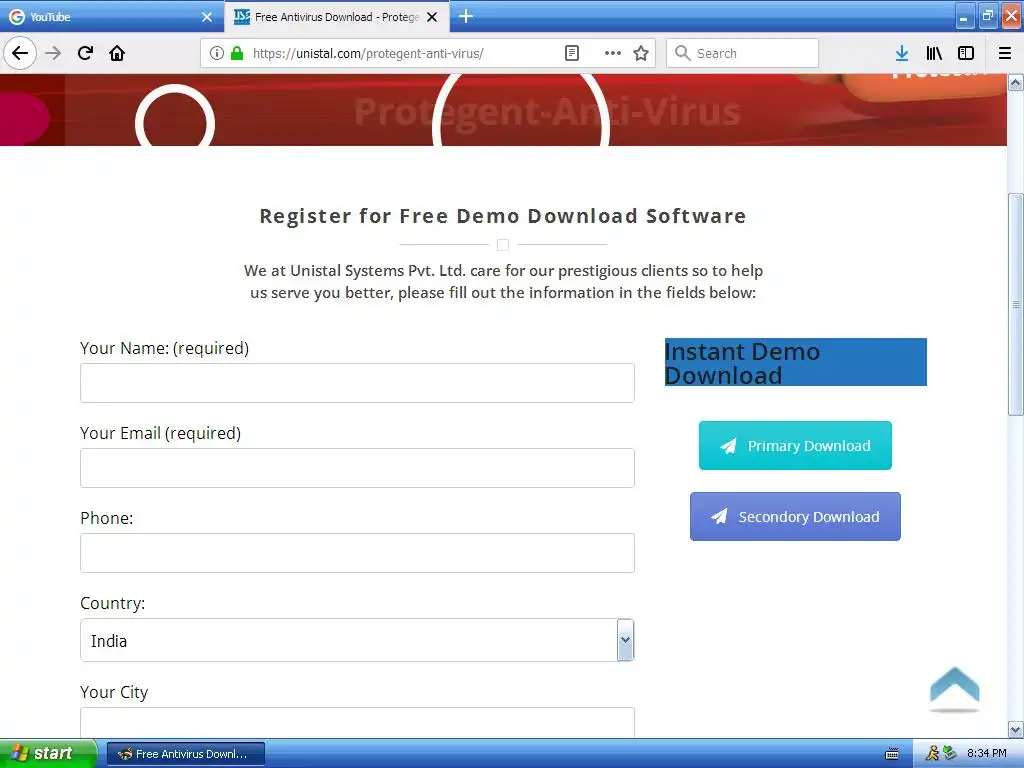This screenshot has width=1024, height=768.
Task: Click the scroll-to-top chevron arrow
Action: tap(954, 688)
